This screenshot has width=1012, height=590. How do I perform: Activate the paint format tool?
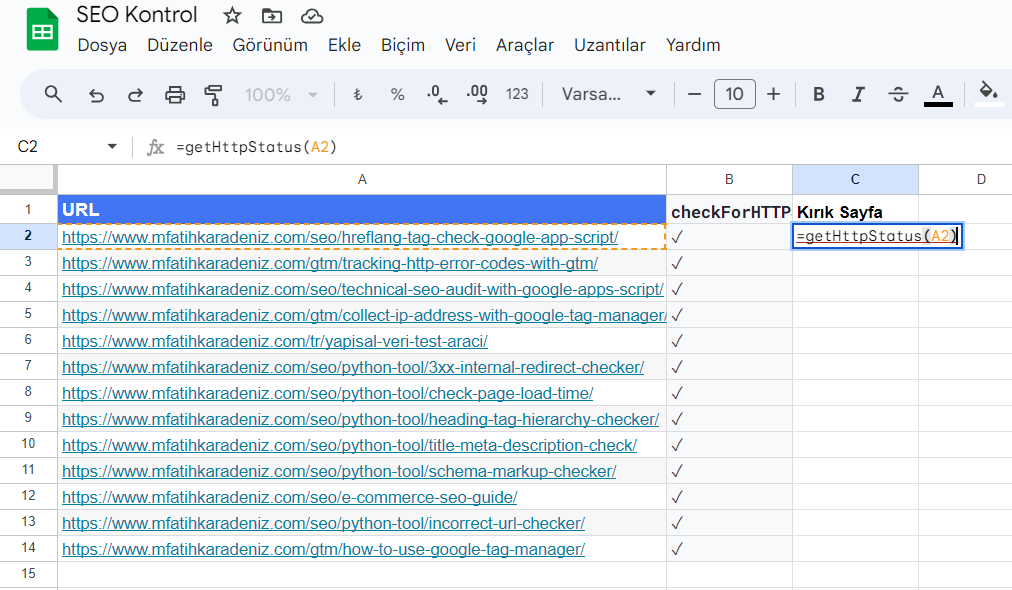coord(213,94)
